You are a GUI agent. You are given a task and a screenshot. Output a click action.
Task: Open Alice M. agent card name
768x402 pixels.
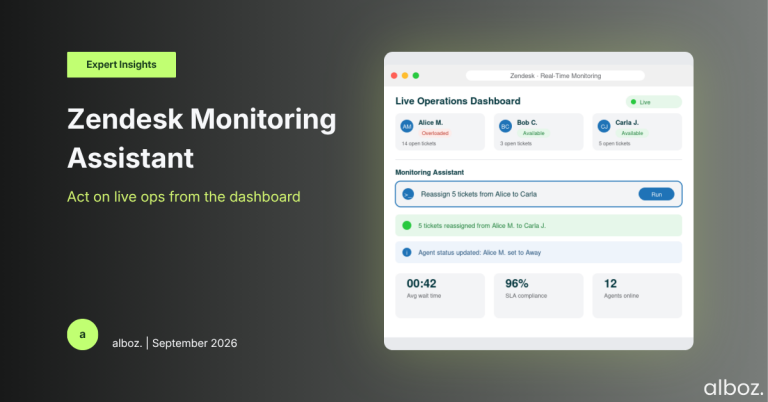click(x=431, y=122)
